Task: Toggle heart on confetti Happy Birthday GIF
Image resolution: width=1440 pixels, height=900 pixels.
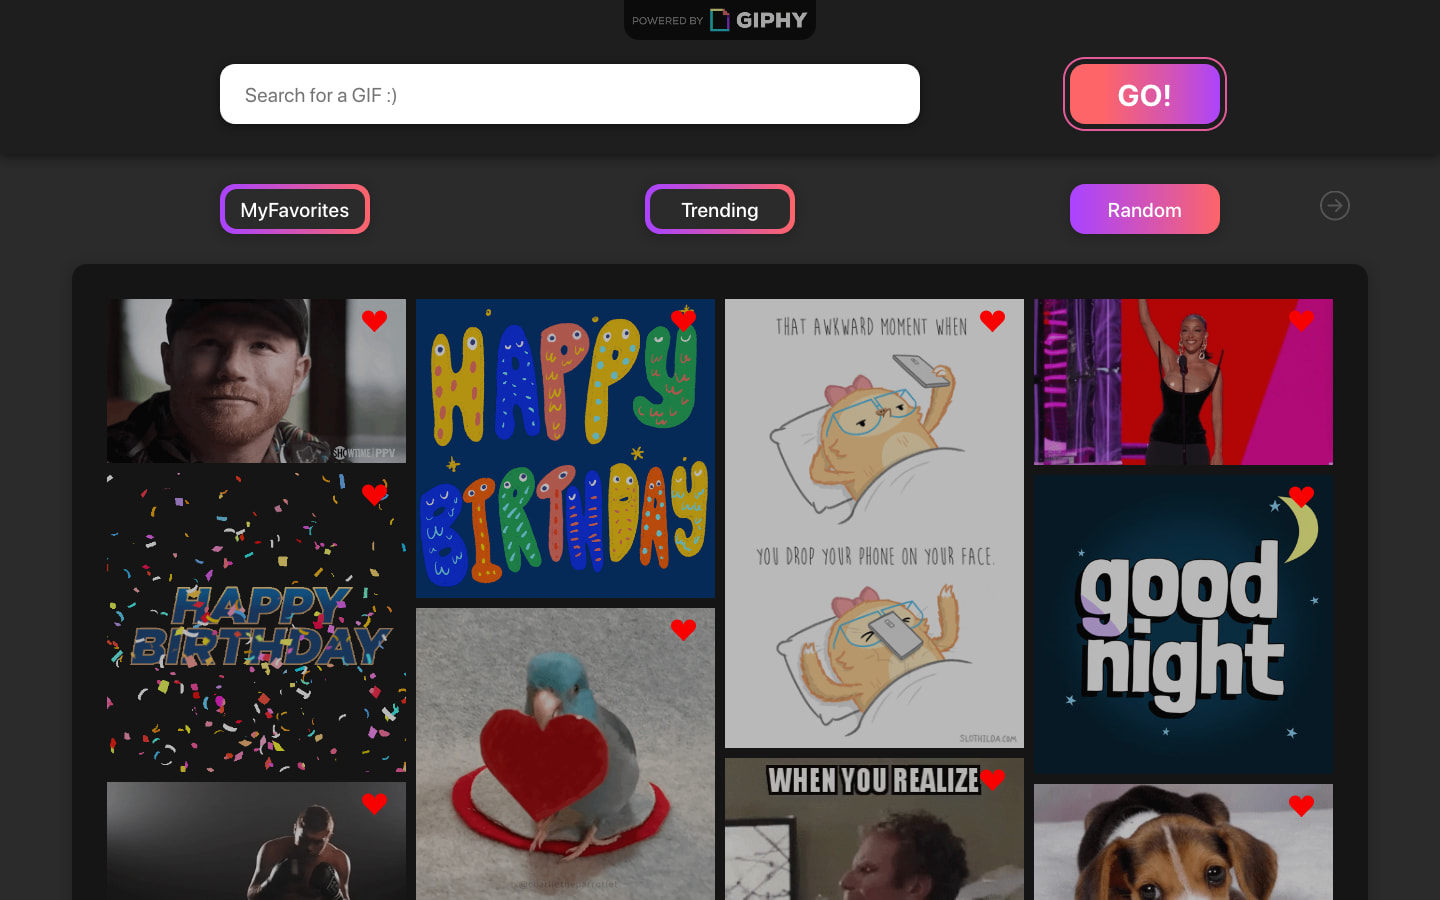Action: point(374,495)
